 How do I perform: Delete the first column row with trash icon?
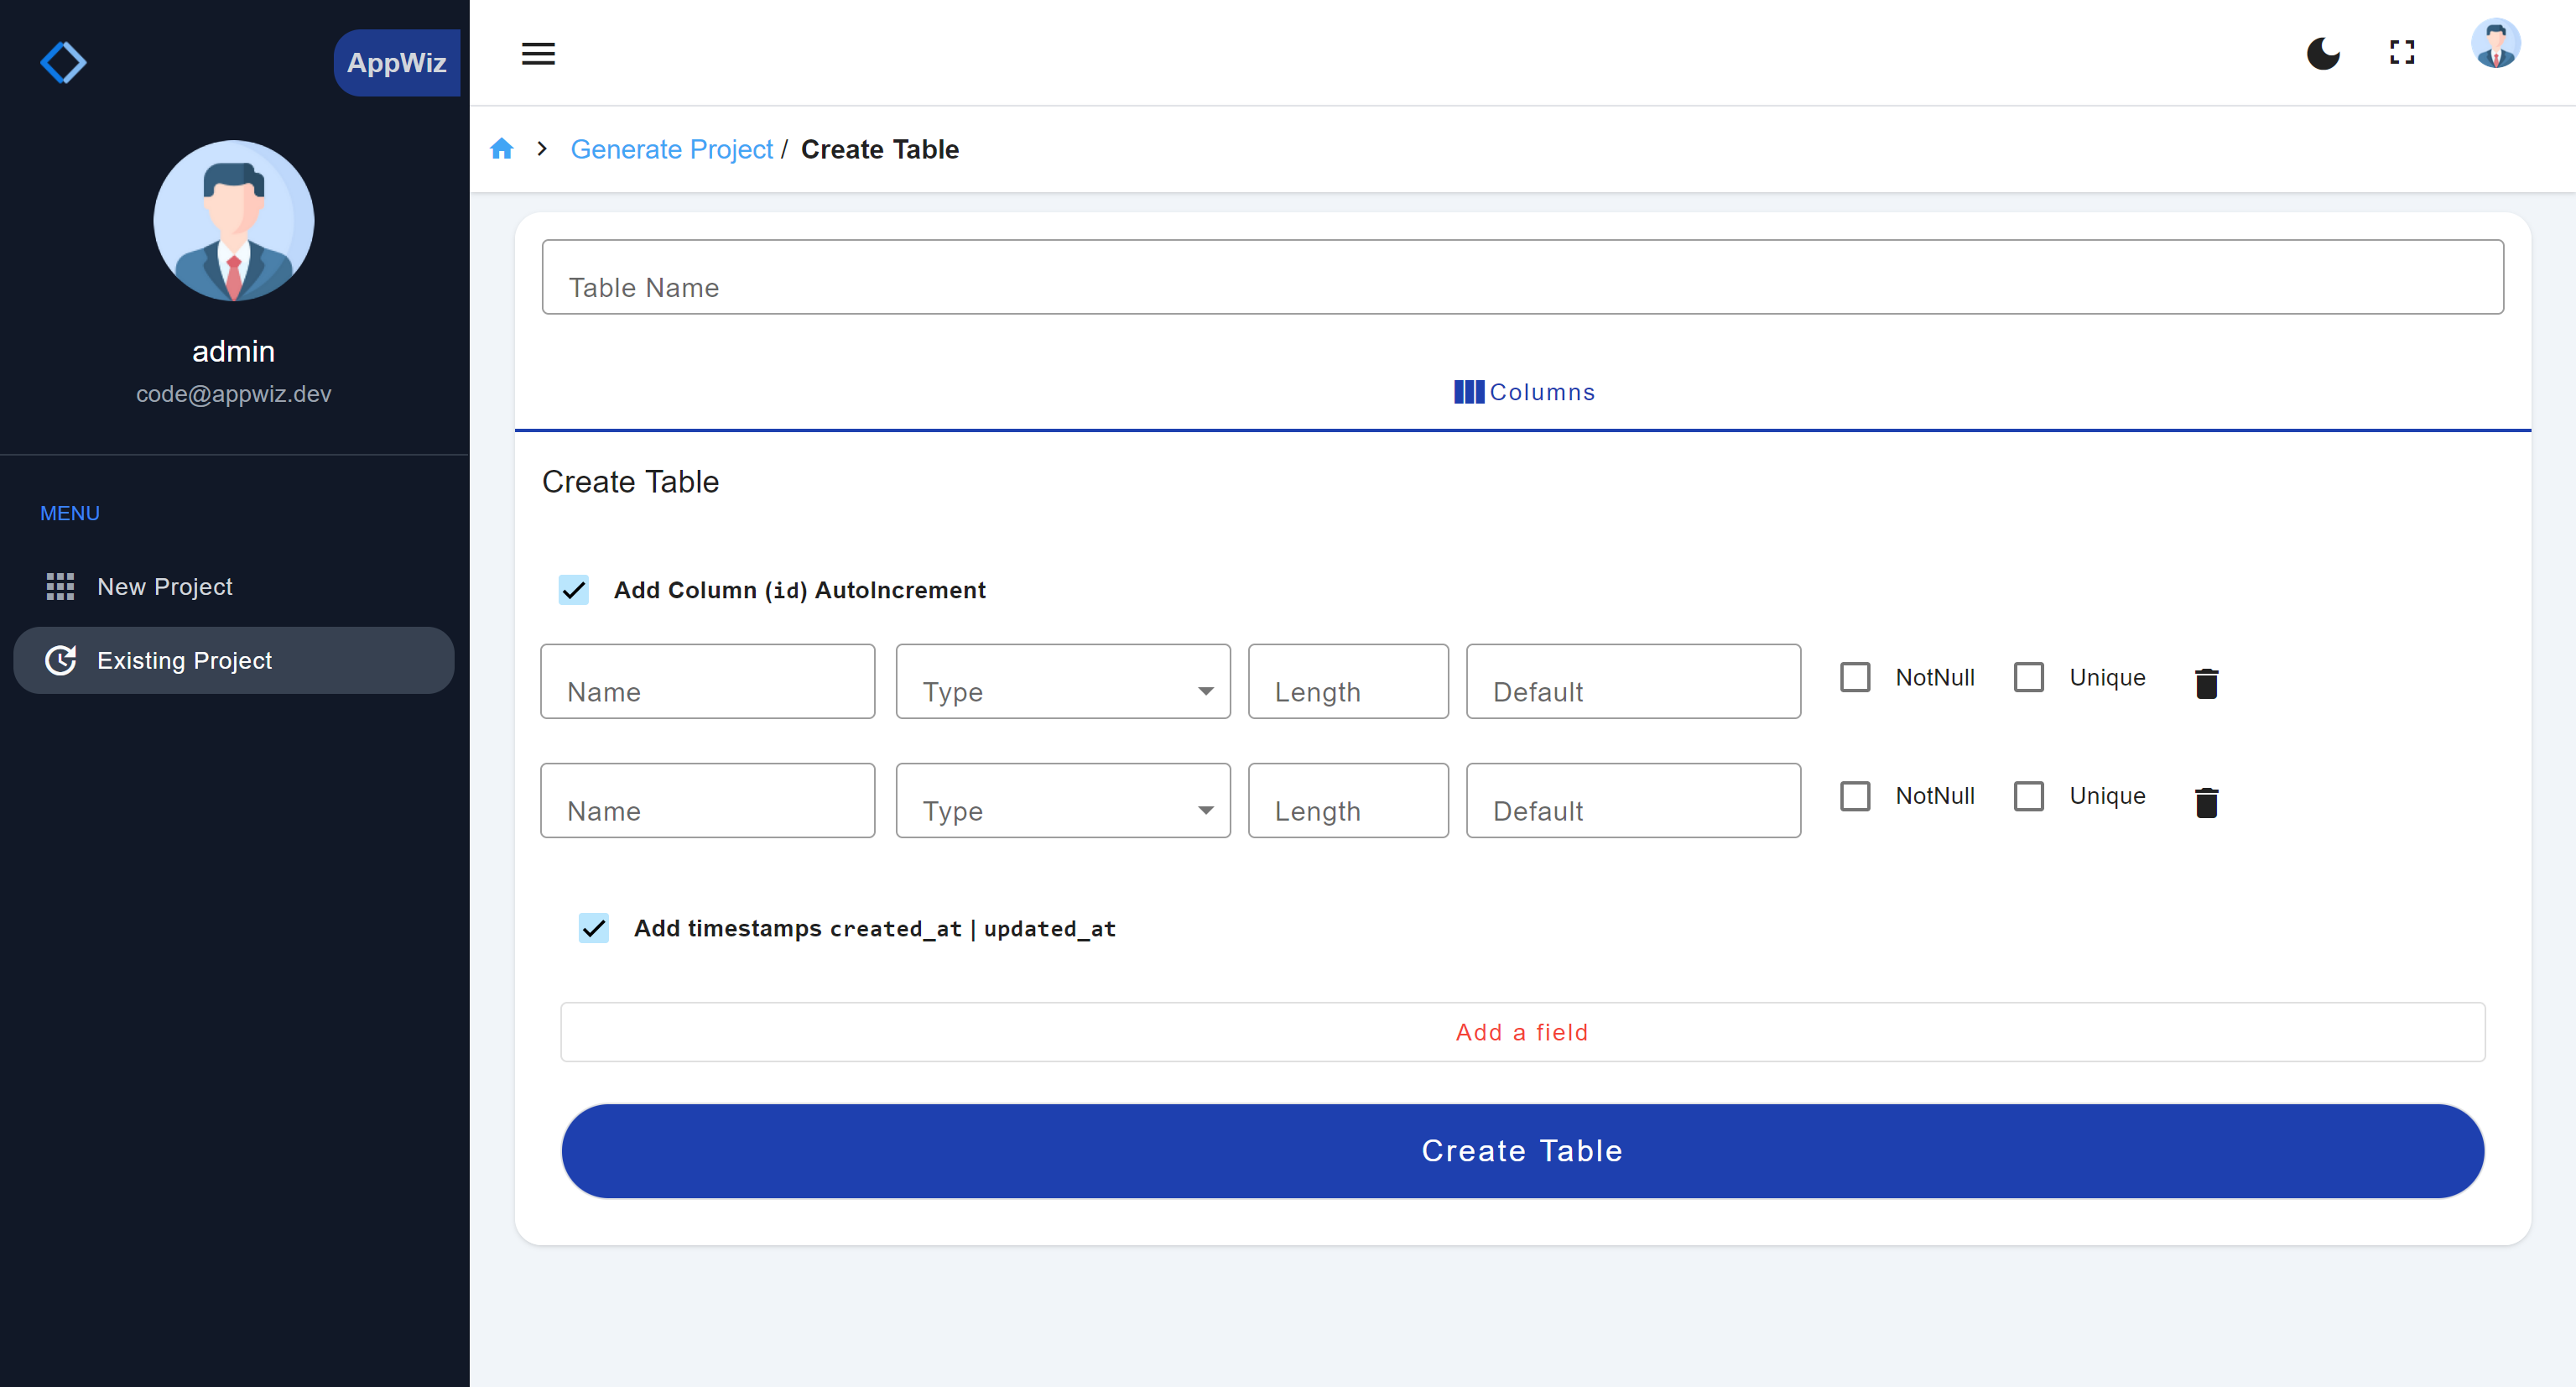click(x=2206, y=683)
